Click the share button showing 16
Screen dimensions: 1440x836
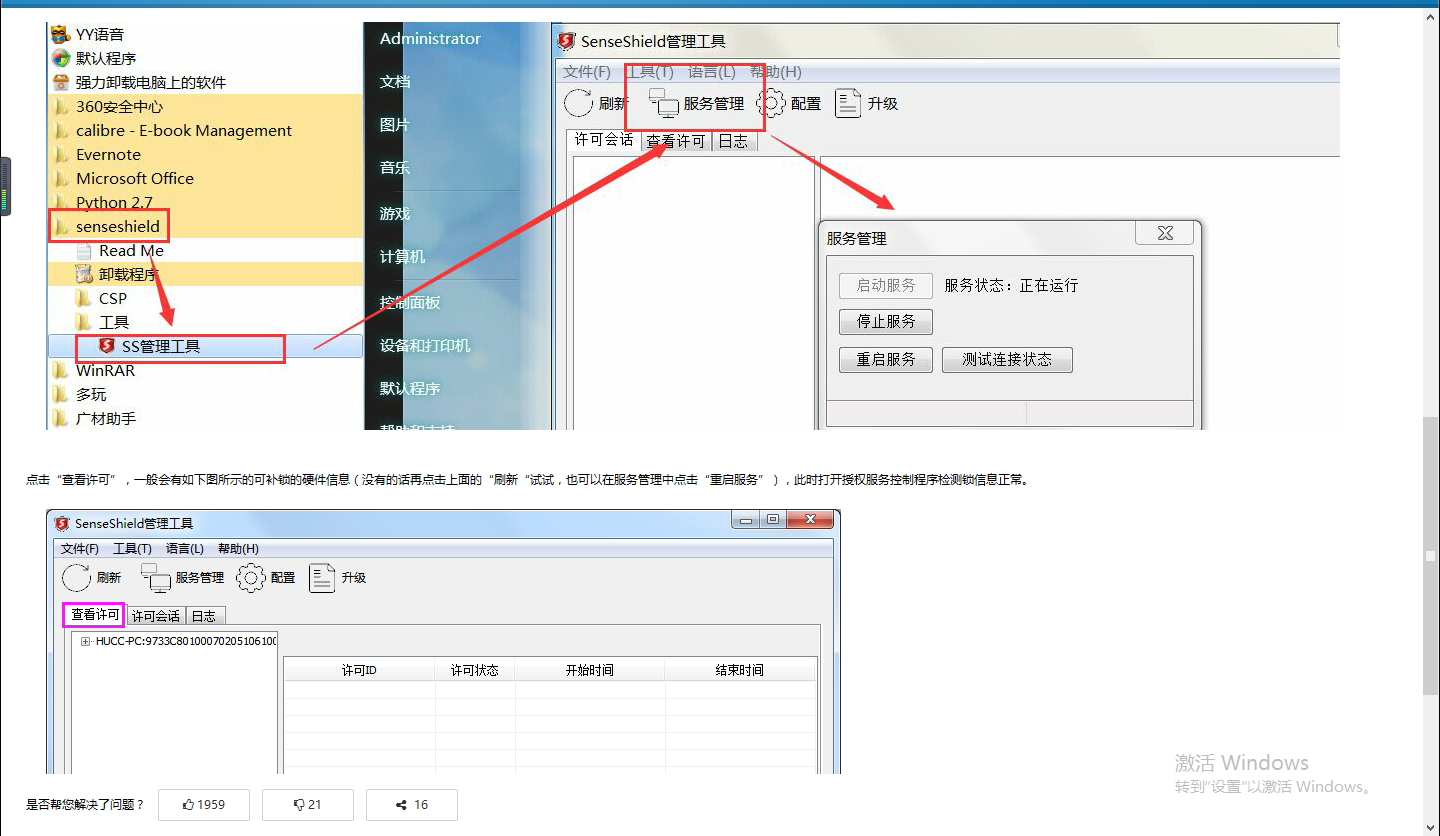coord(412,804)
